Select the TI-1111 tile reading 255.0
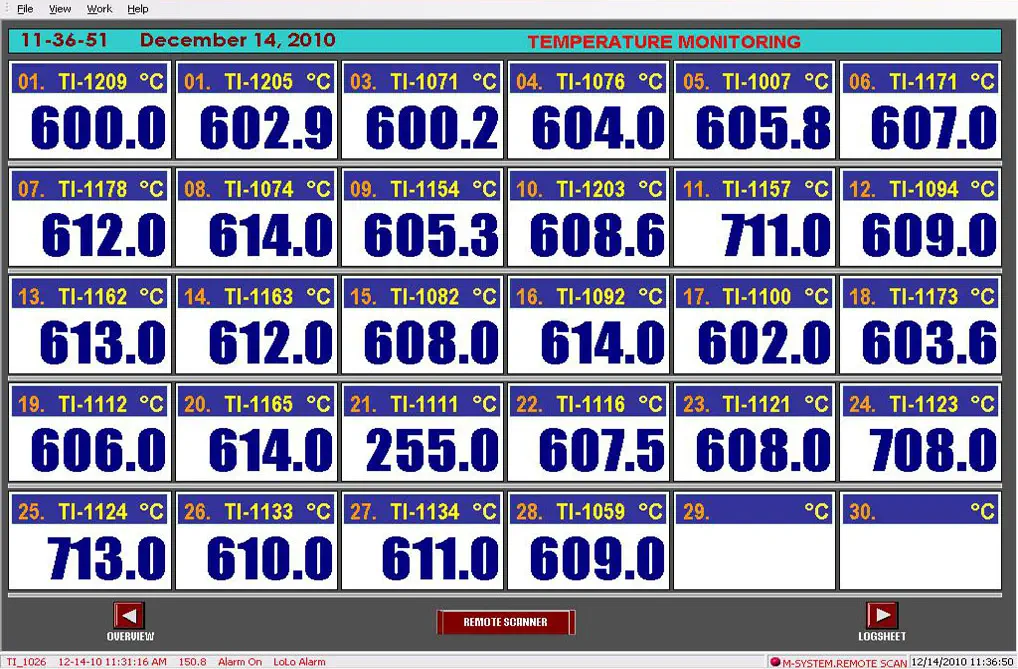 (423, 433)
